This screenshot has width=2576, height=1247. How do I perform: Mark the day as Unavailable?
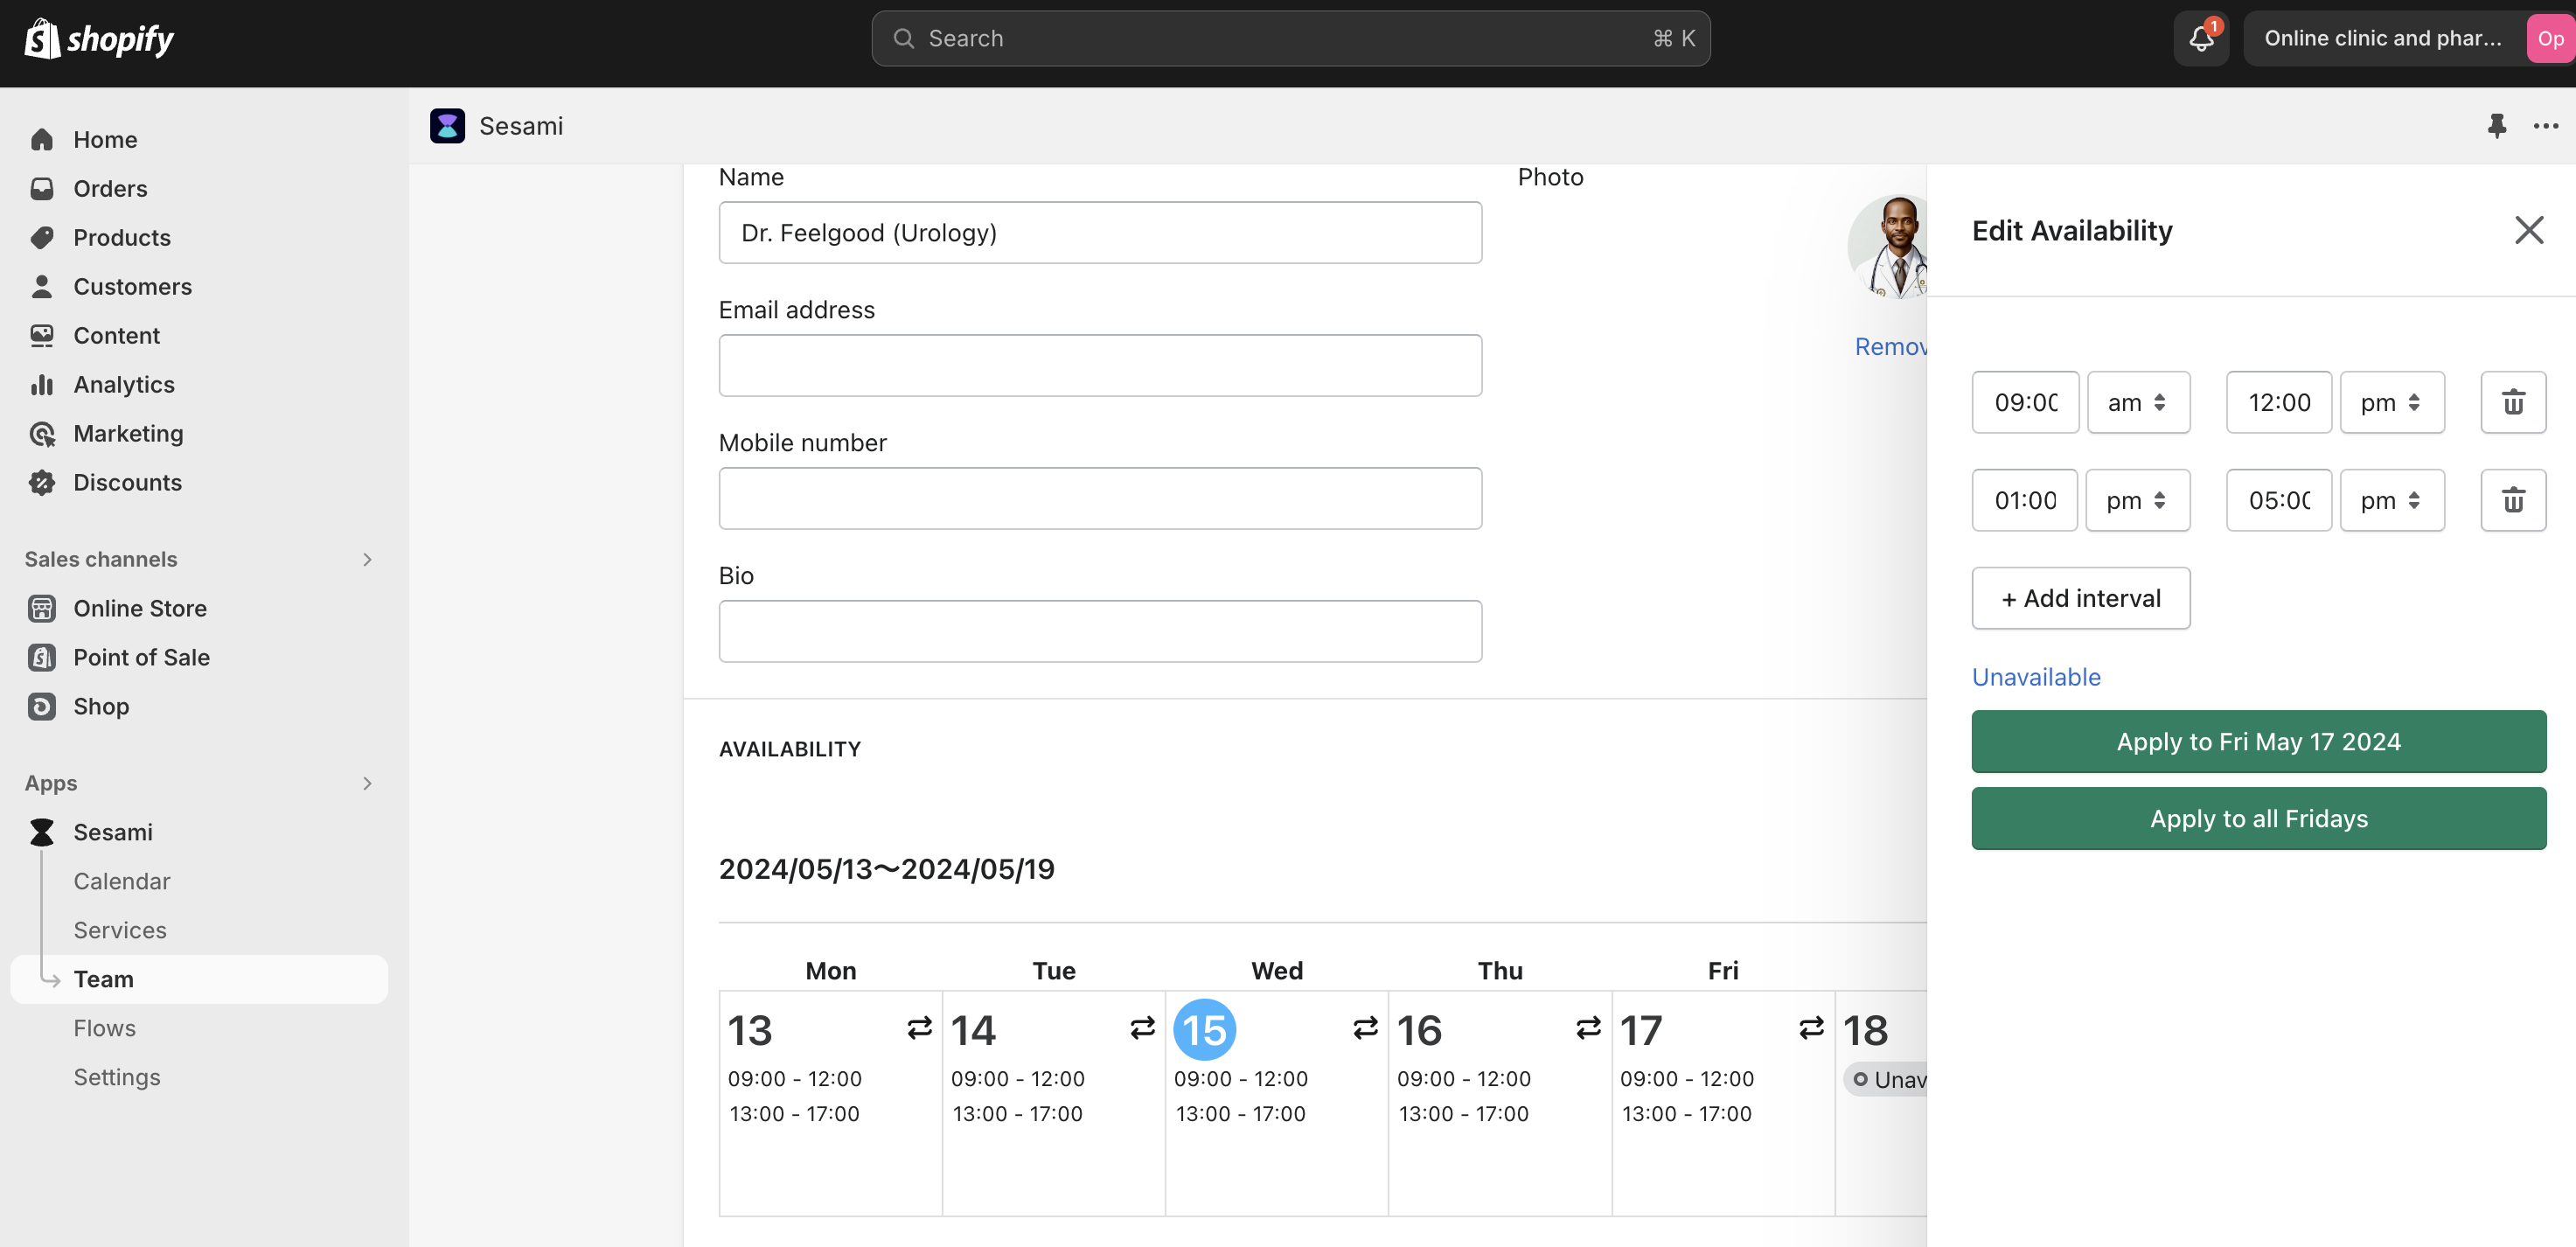pos(2035,677)
